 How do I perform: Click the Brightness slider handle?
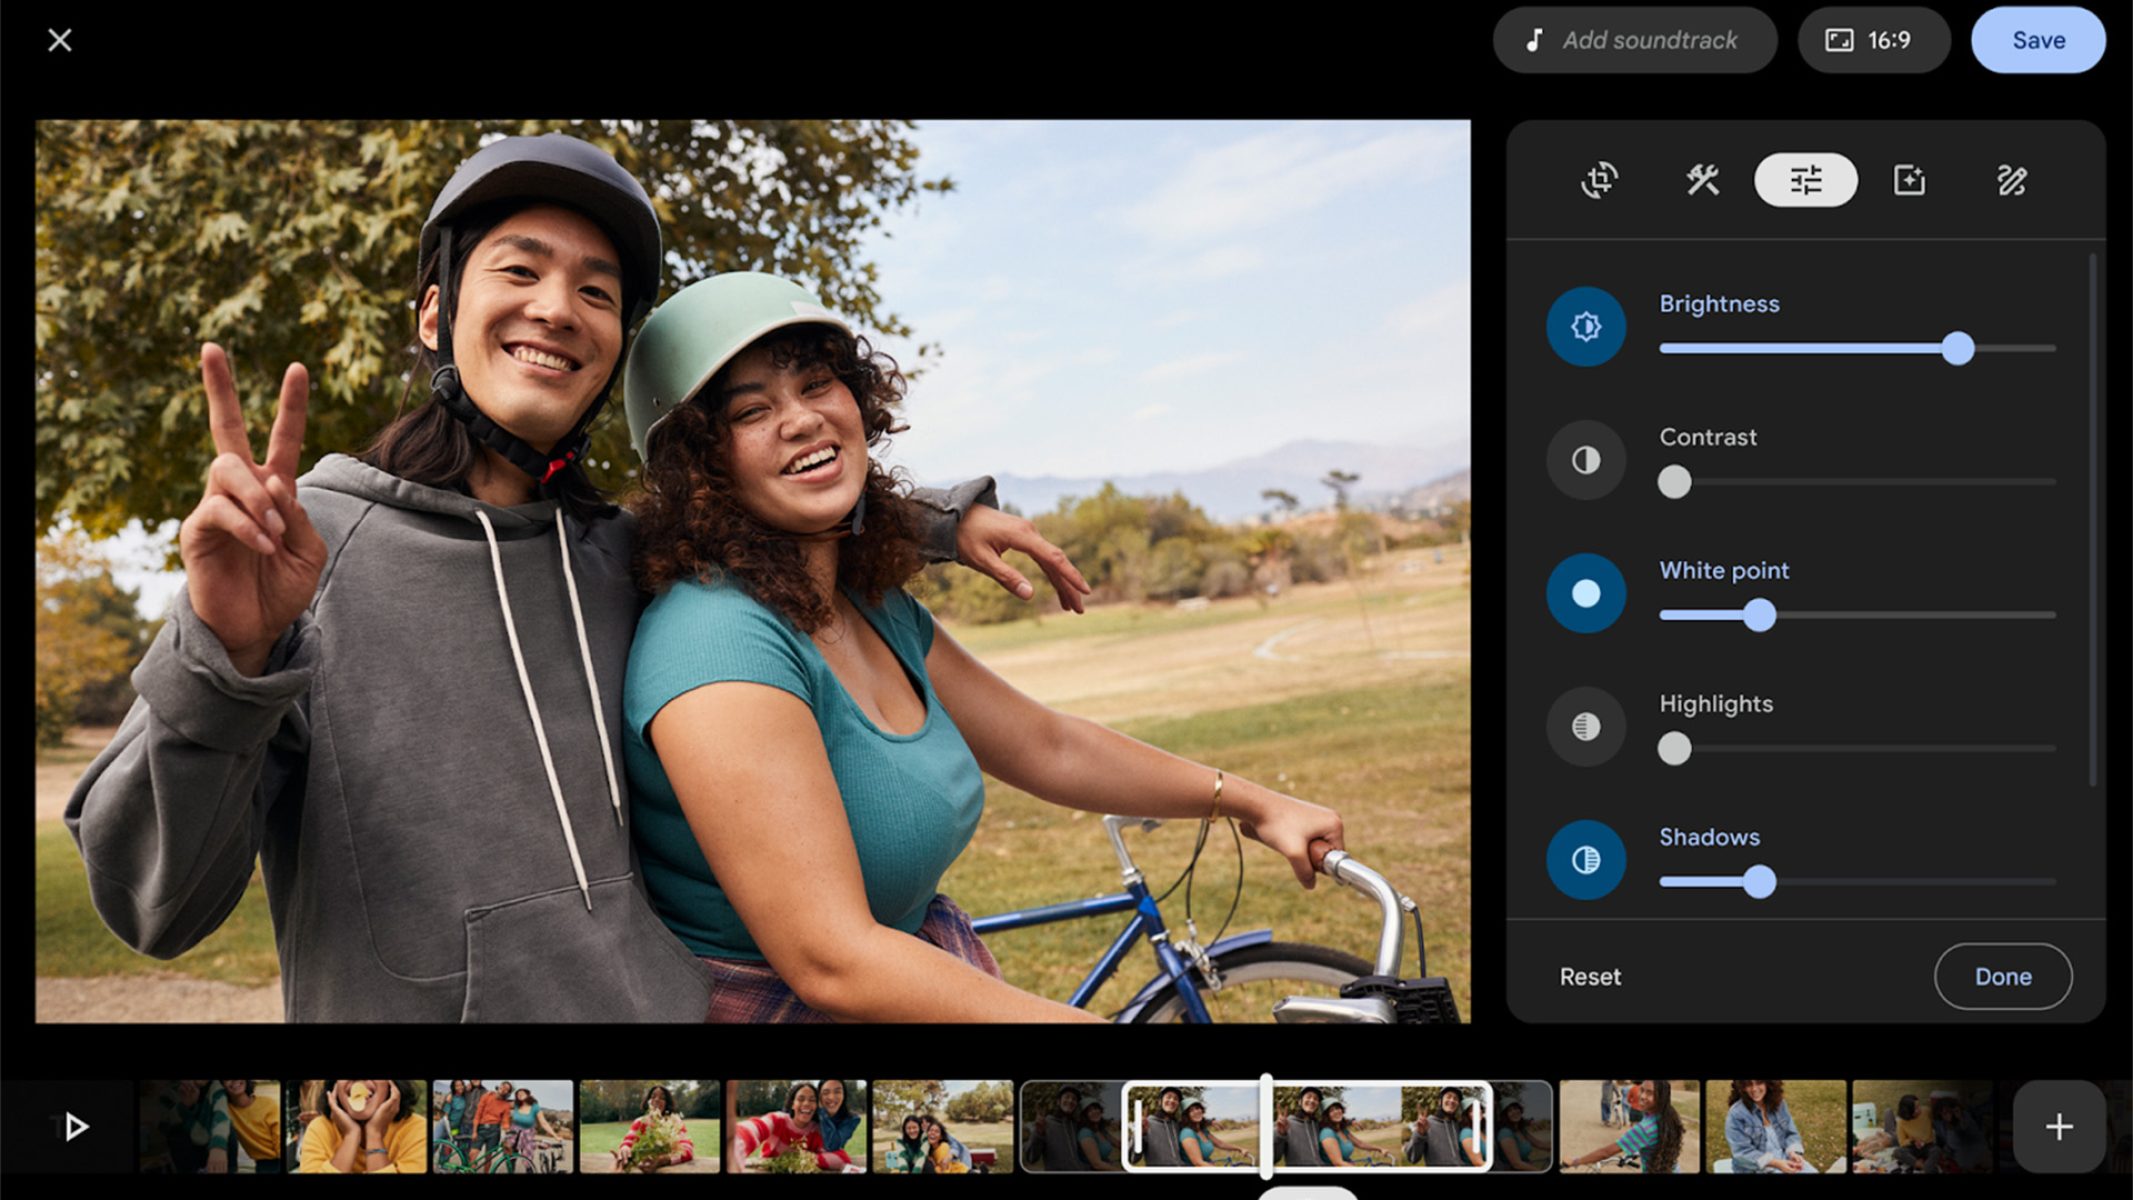tap(1958, 348)
